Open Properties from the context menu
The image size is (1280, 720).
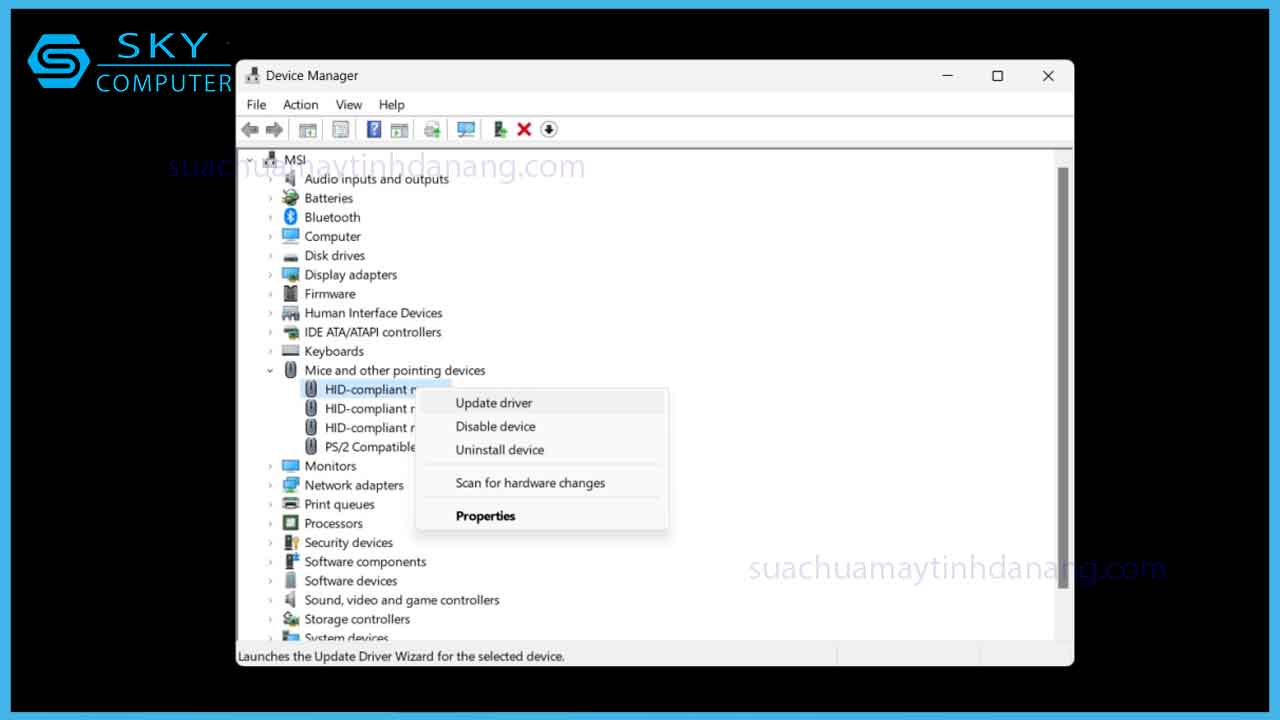click(485, 516)
